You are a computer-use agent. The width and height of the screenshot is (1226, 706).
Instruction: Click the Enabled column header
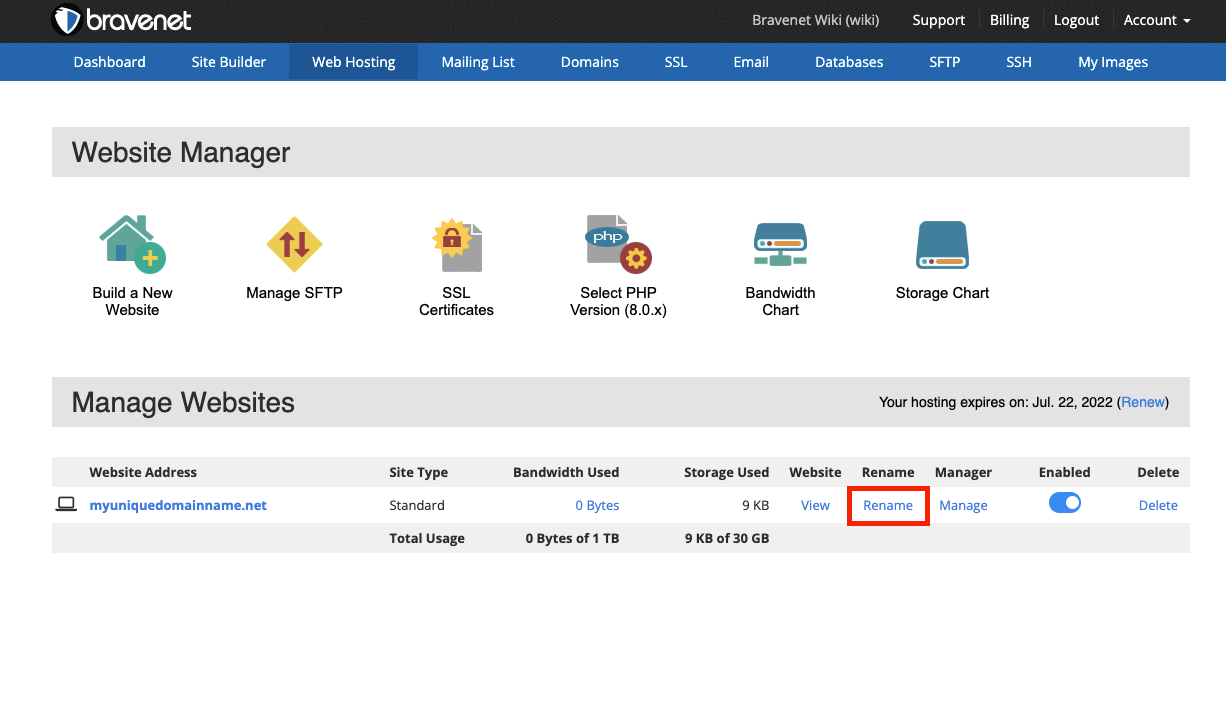(x=1065, y=472)
